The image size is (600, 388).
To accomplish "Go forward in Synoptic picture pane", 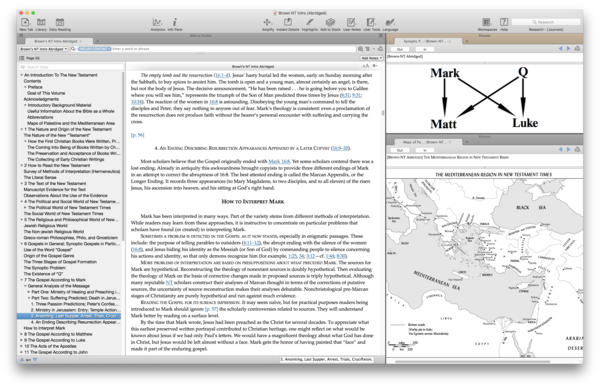I will (x=568, y=49).
